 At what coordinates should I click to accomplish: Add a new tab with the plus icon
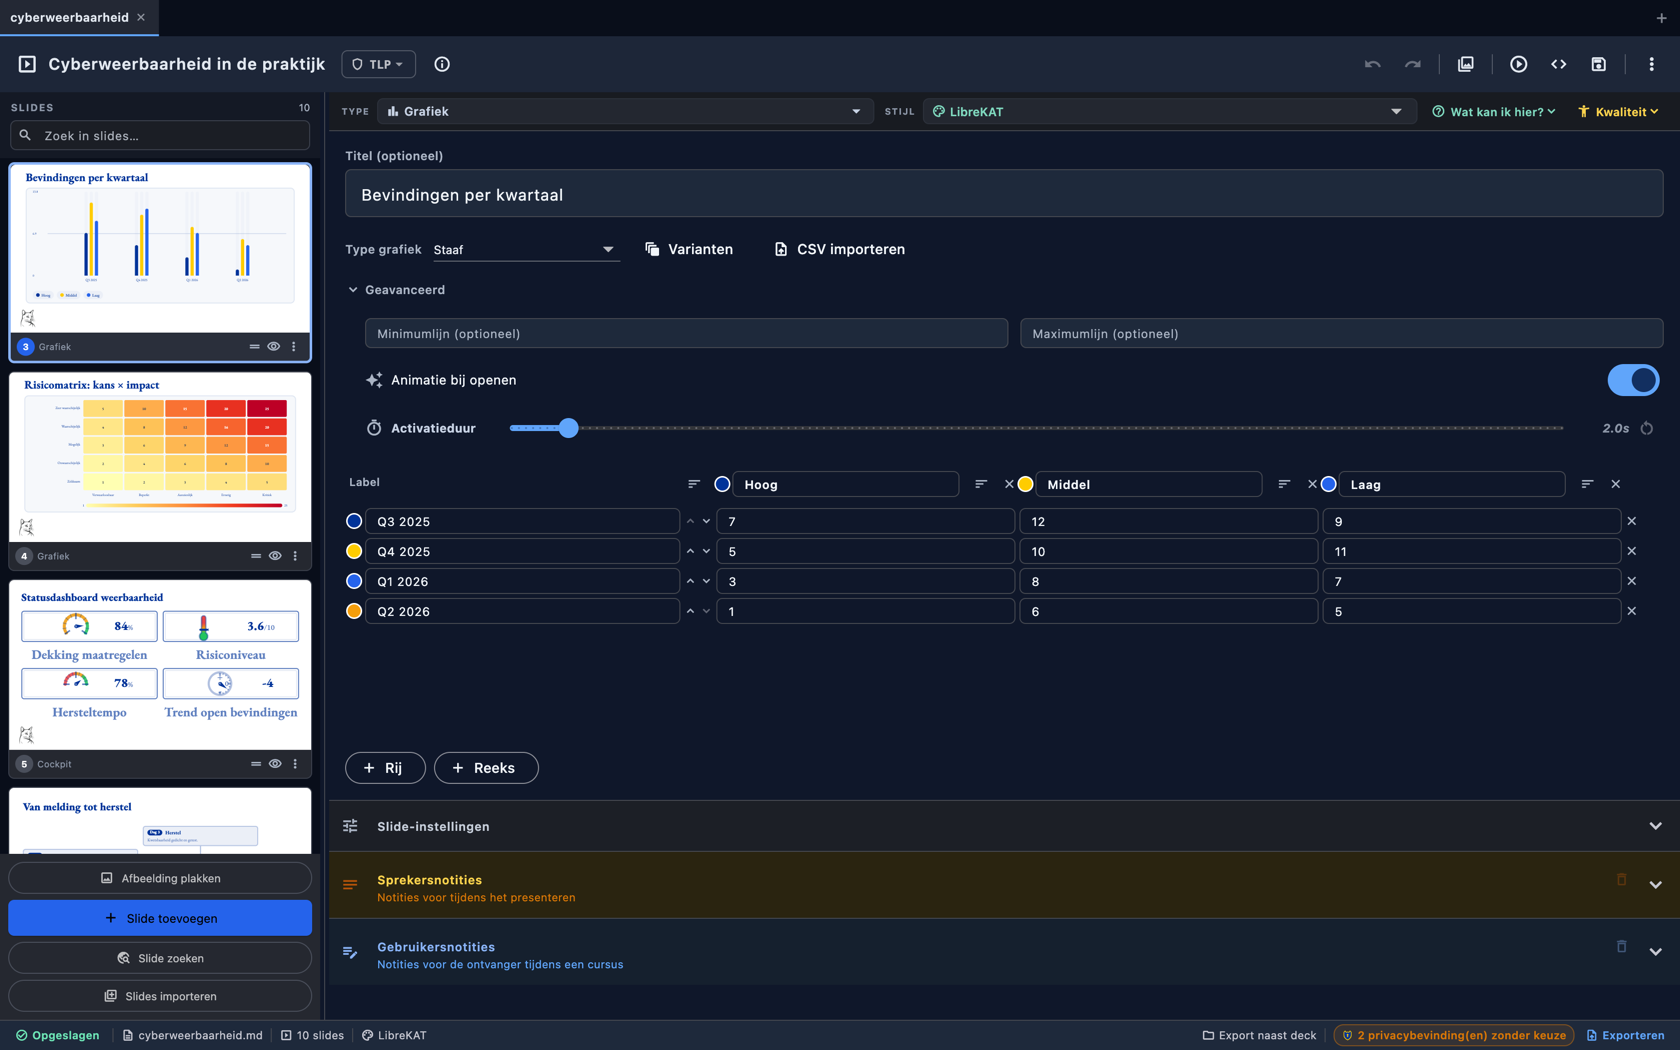click(x=1661, y=18)
